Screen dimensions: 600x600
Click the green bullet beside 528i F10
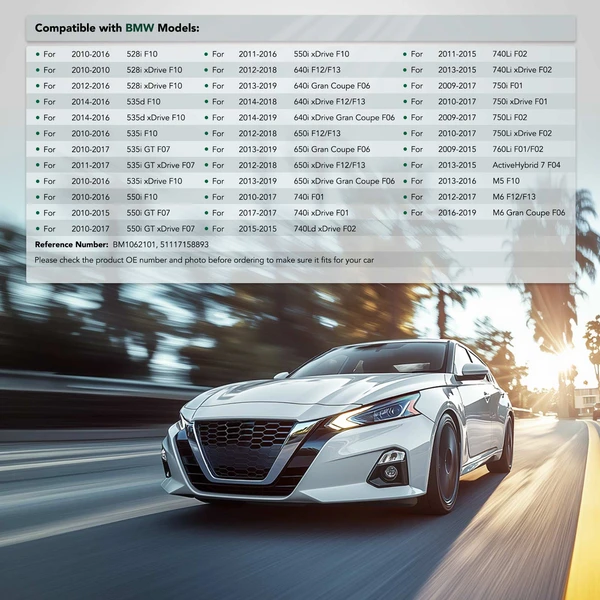pos(37,53)
